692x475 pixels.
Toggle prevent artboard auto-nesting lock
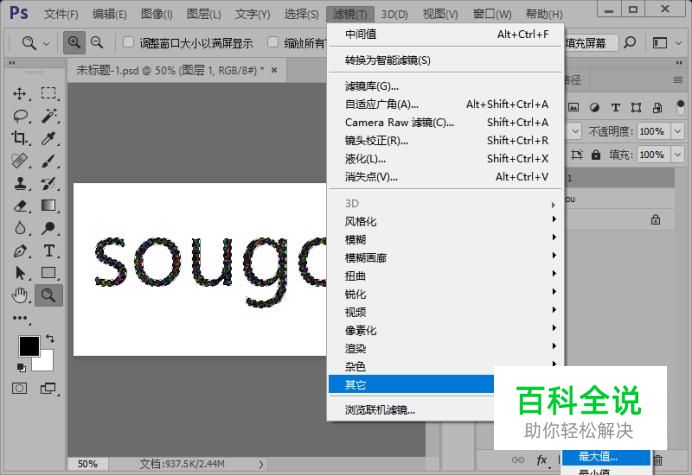point(576,155)
